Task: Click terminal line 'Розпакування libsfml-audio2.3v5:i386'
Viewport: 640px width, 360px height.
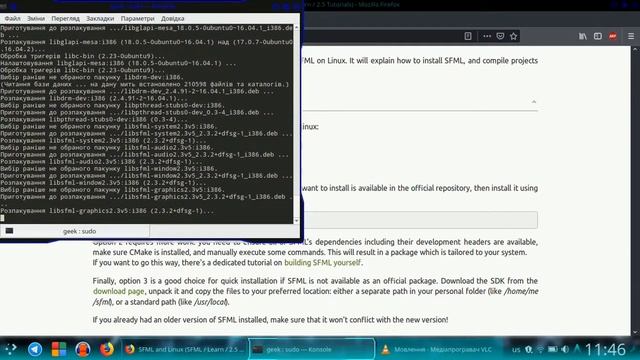Action: pyautogui.click(x=101, y=162)
